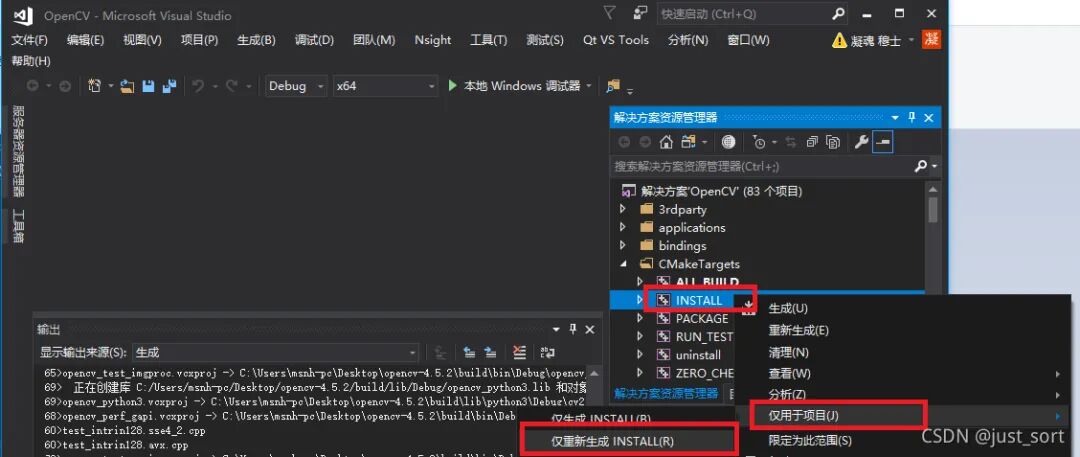Click Go to Previous Message icon in Output

469,352
